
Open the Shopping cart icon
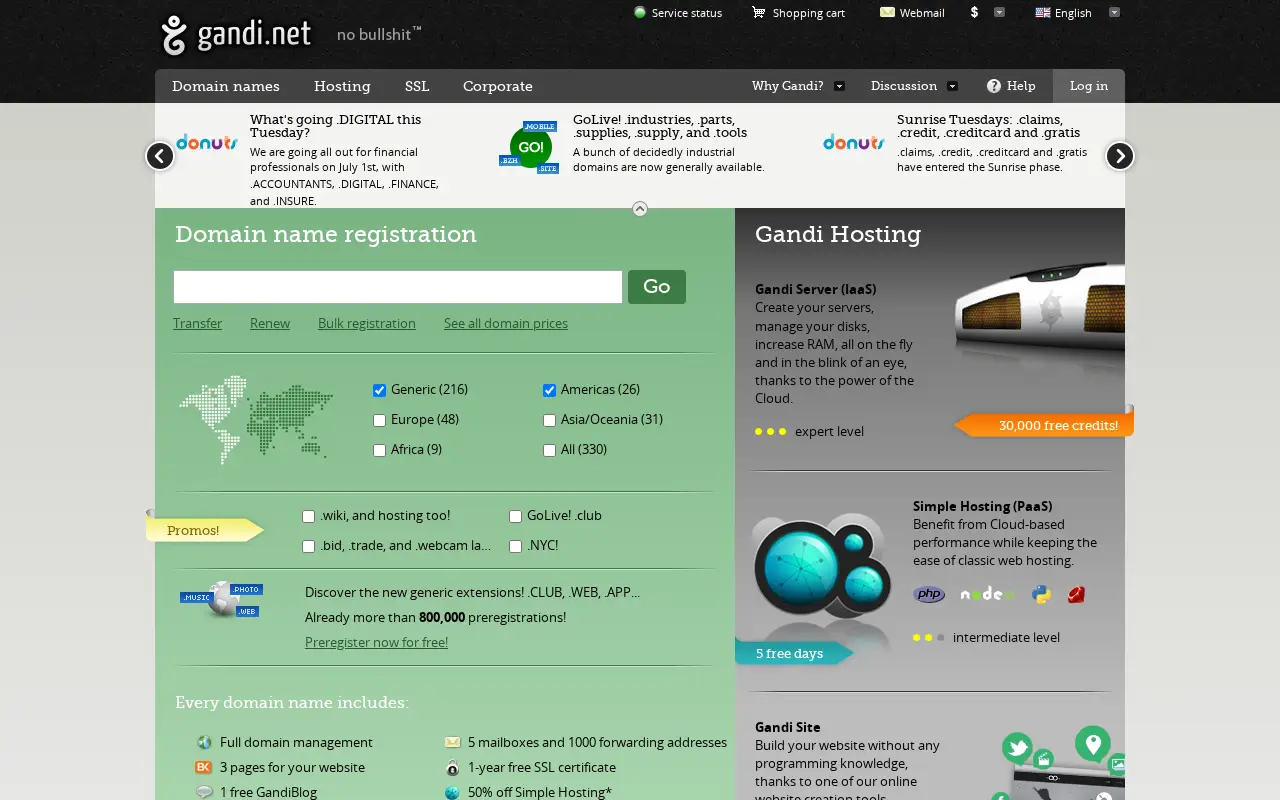759,13
